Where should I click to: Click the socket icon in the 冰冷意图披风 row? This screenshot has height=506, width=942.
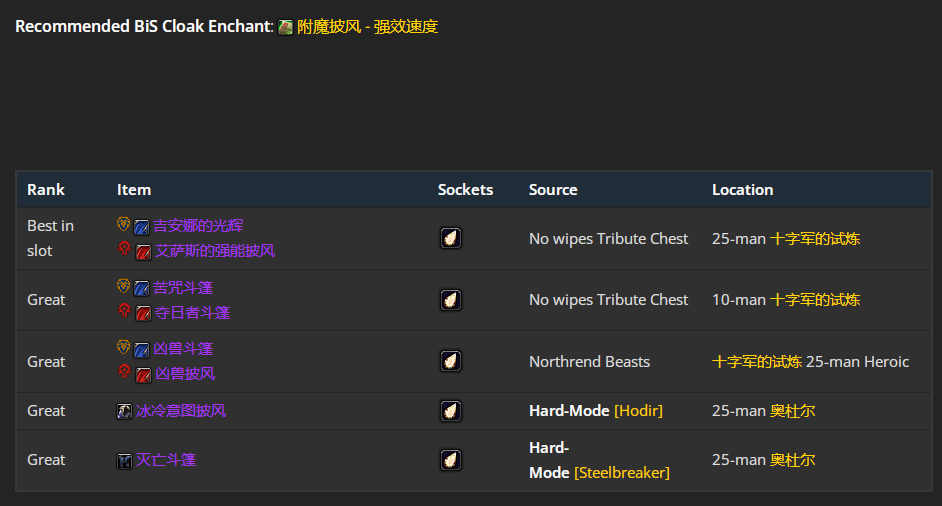coord(451,411)
